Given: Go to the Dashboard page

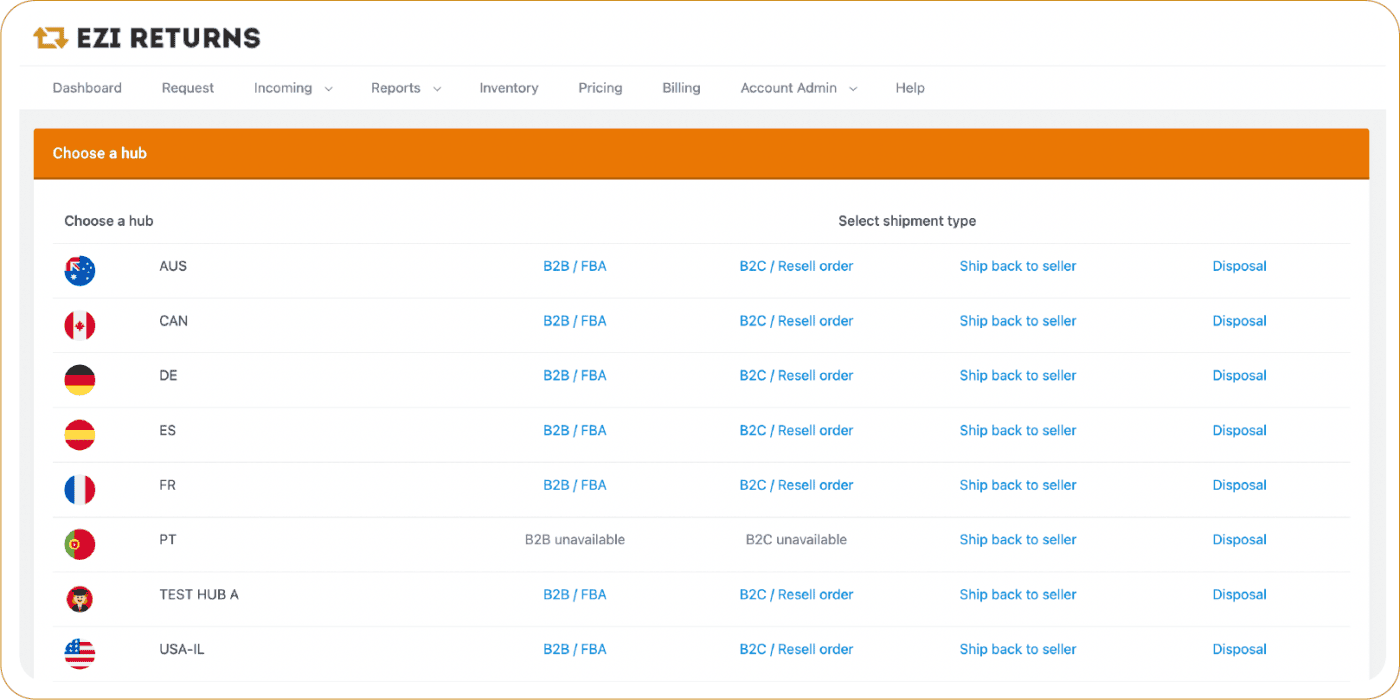Looking at the screenshot, I should 87,88.
